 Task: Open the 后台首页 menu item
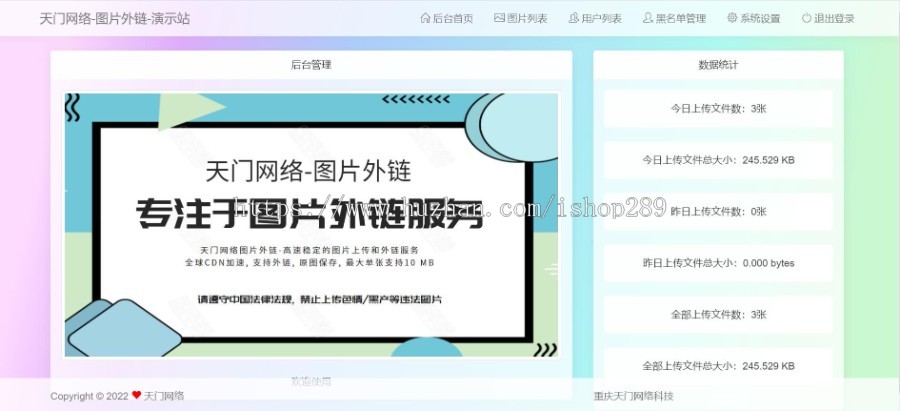(x=447, y=18)
